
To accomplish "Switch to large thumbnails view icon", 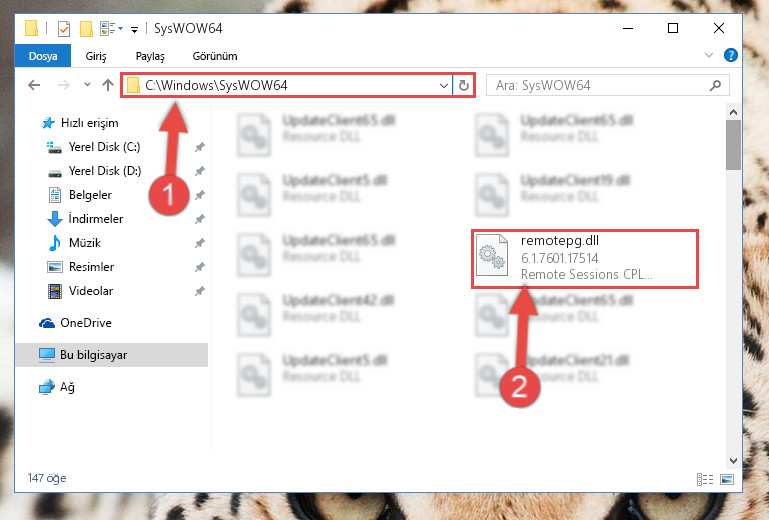I will pos(727,479).
